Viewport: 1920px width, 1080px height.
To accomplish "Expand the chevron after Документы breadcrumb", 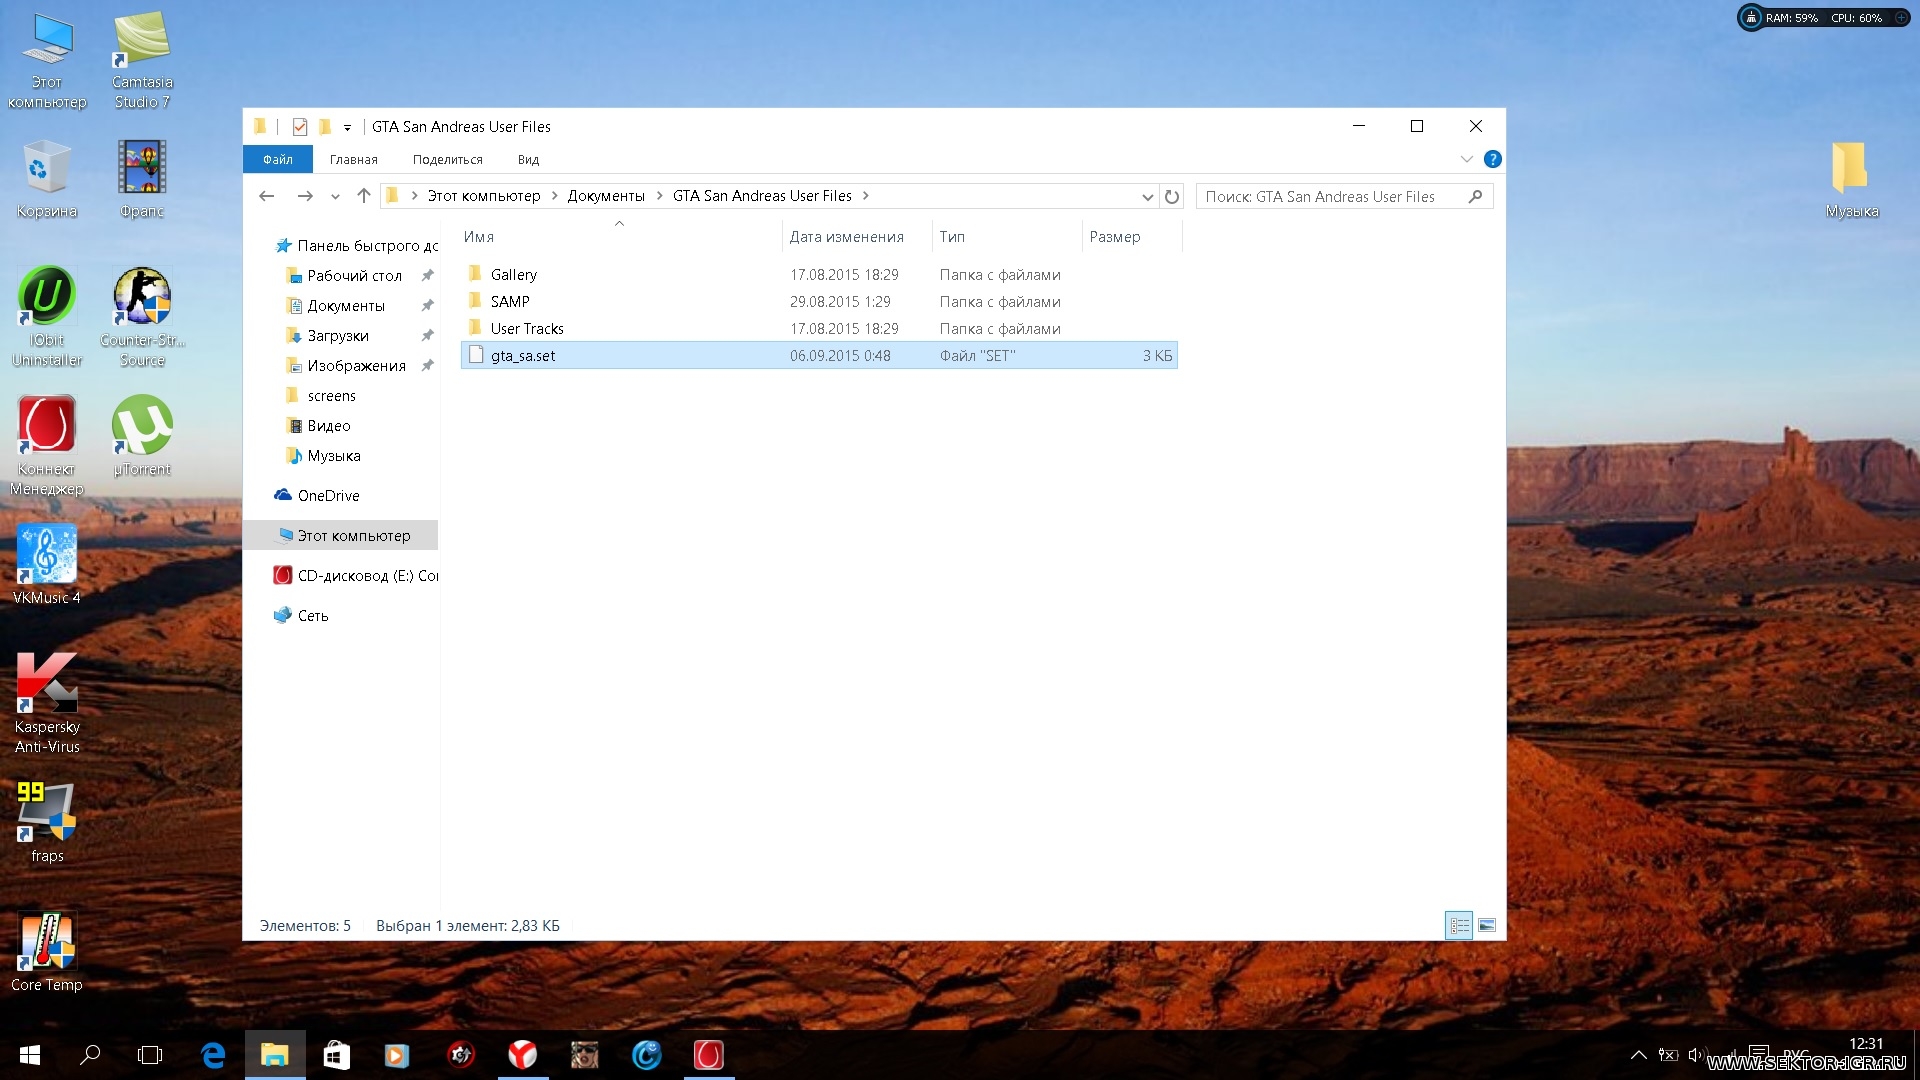I will 659,196.
